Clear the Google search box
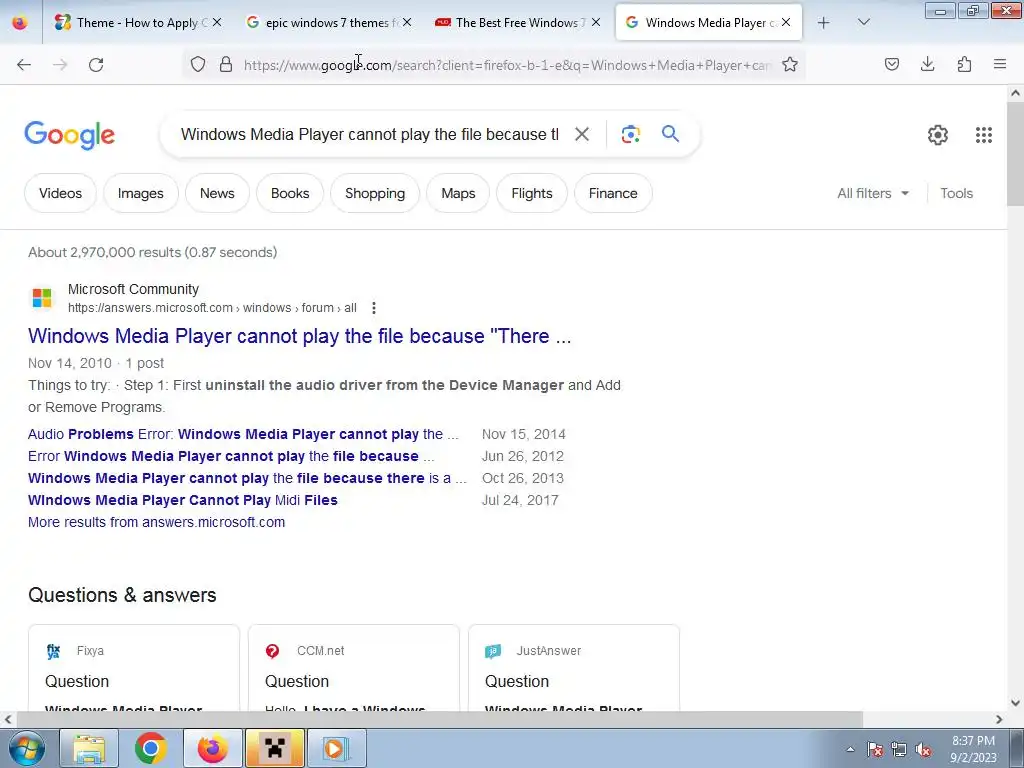Viewport: 1024px width, 768px height. (x=582, y=135)
